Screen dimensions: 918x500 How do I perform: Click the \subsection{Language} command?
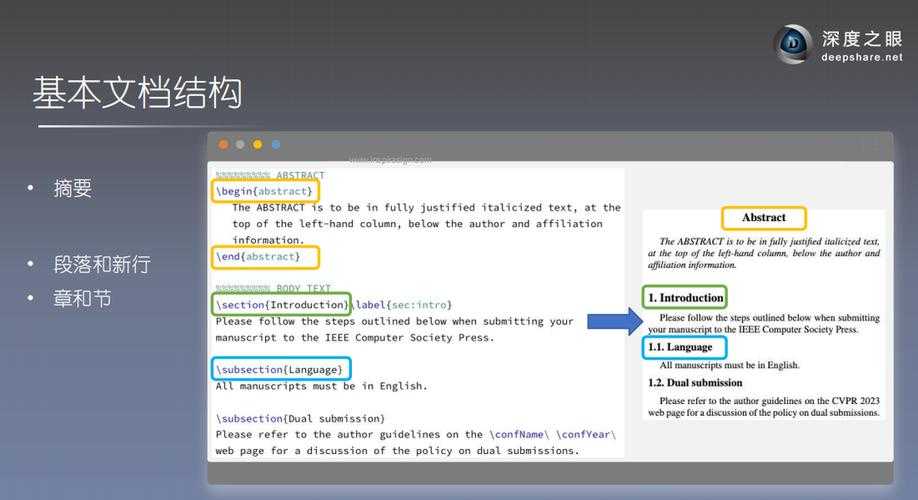[281, 369]
